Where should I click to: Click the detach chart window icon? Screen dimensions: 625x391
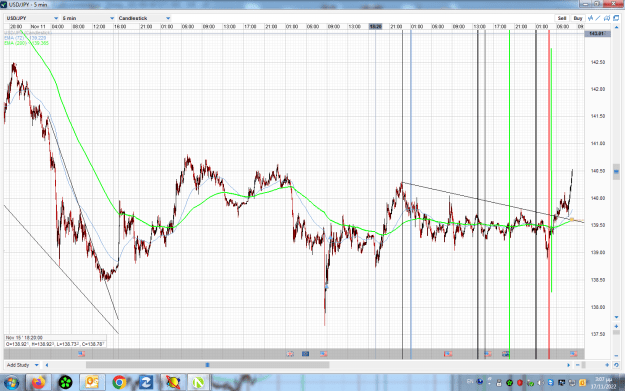click(616, 18)
